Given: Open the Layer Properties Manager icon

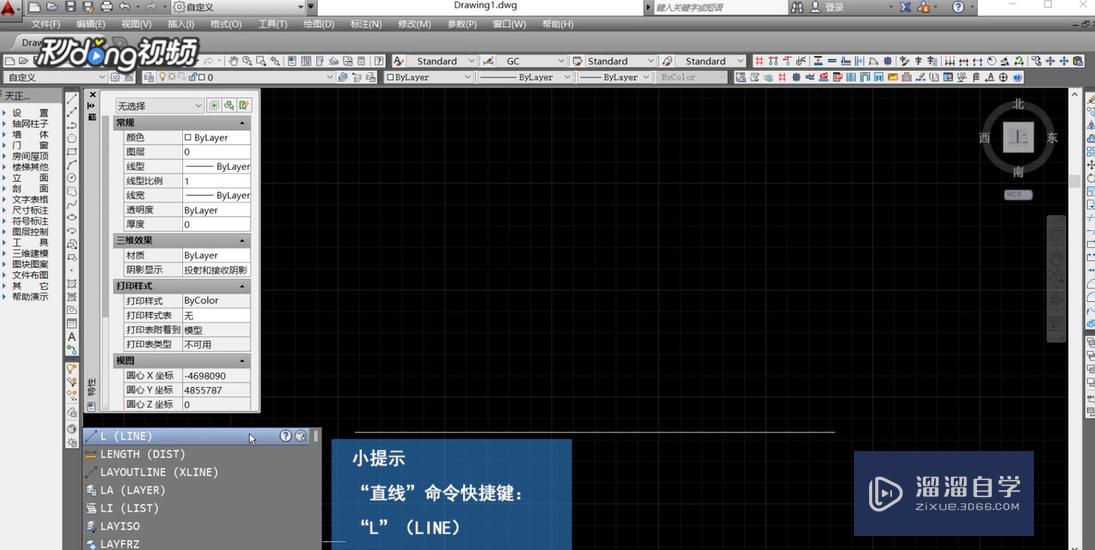Looking at the screenshot, I should point(148,77).
